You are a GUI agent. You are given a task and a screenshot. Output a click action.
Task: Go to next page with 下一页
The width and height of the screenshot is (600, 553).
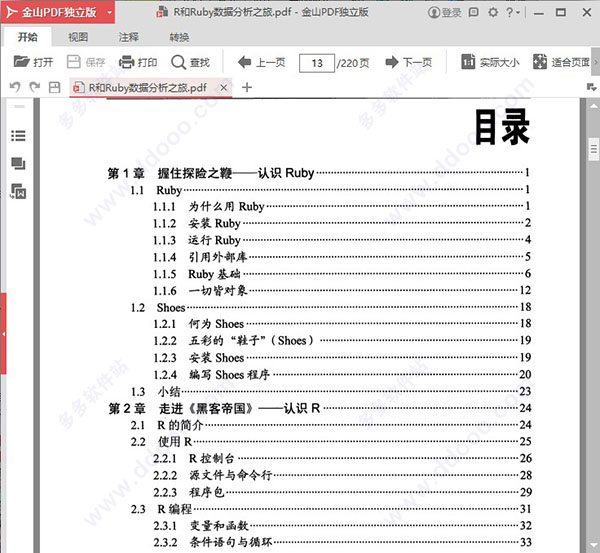(409, 62)
